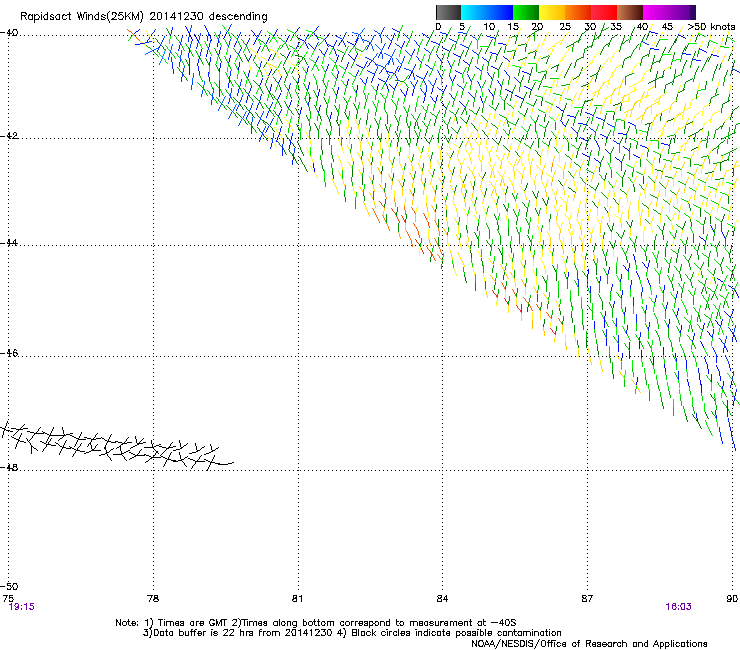This screenshot has height=650, width=740.
Task: Click the '25' legend scale label
Action: [565, 27]
